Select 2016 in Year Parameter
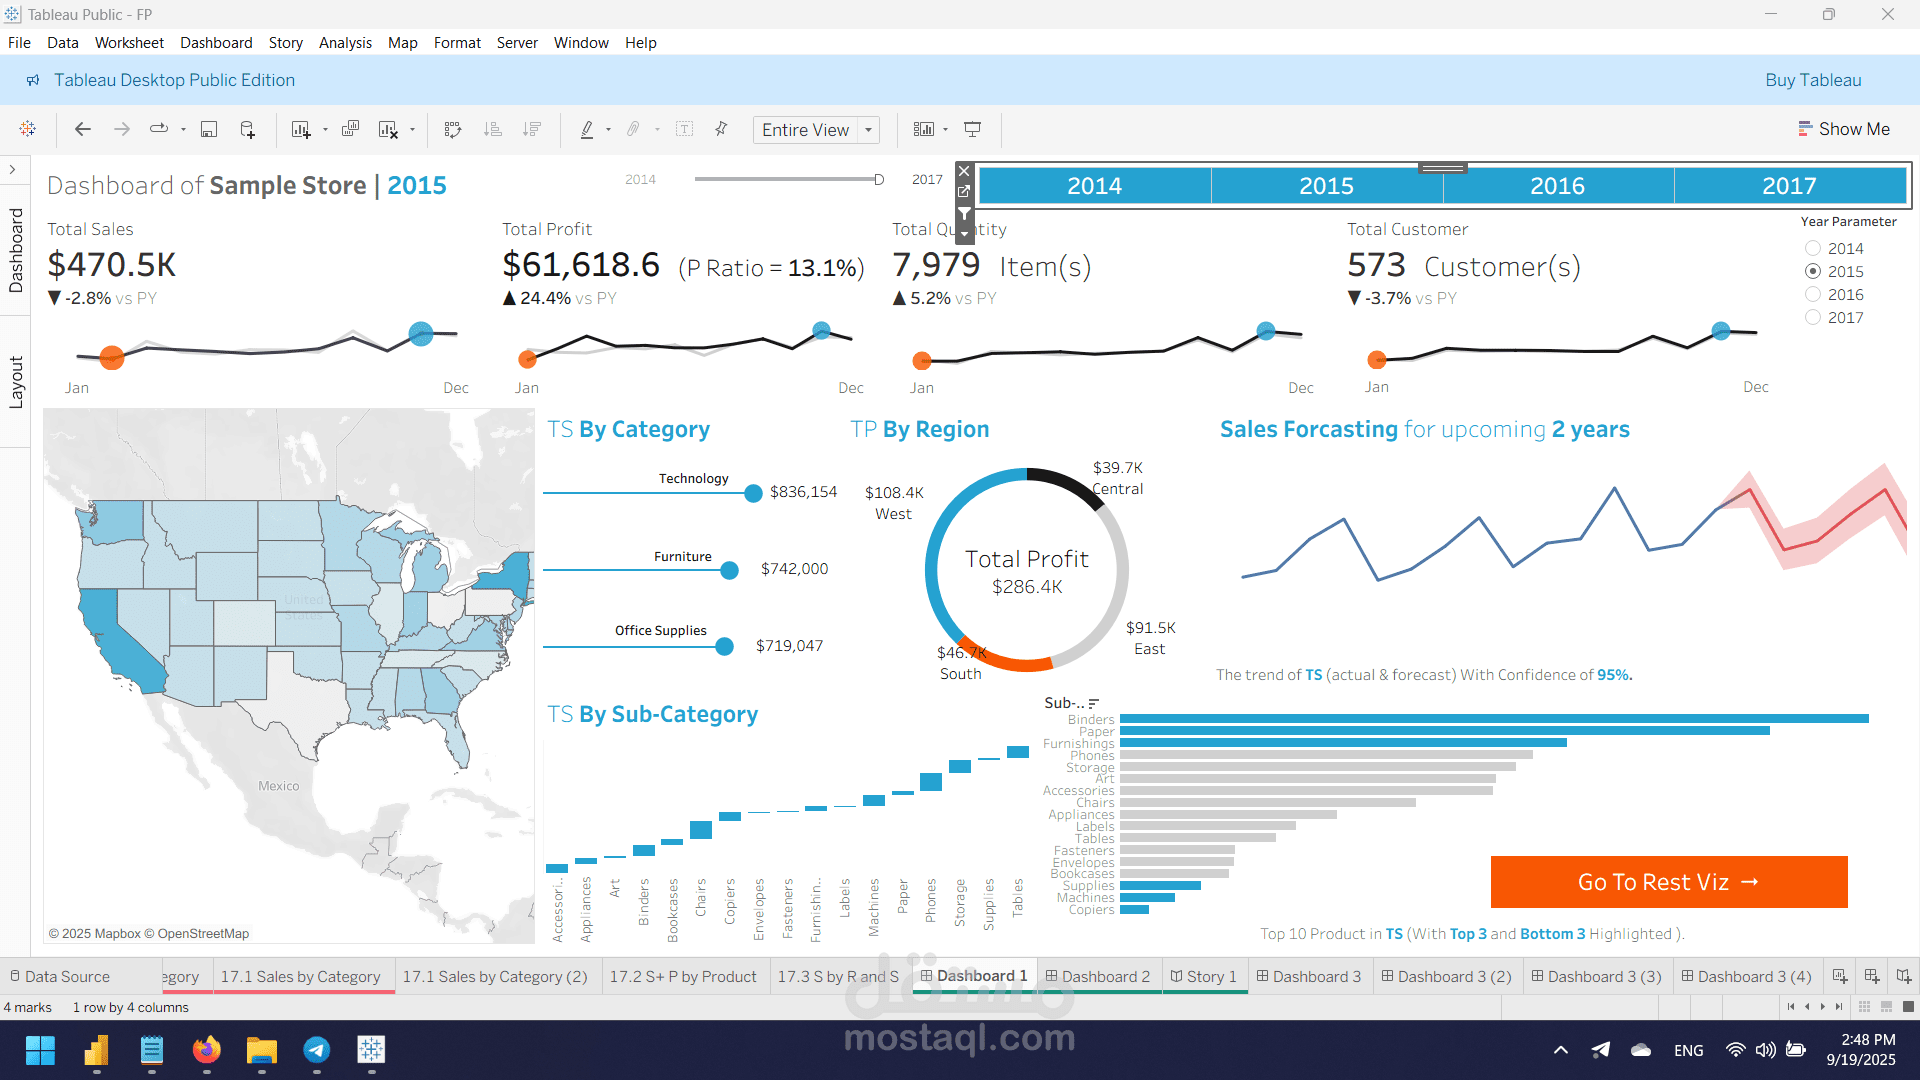This screenshot has height=1080, width=1920. (x=1813, y=294)
